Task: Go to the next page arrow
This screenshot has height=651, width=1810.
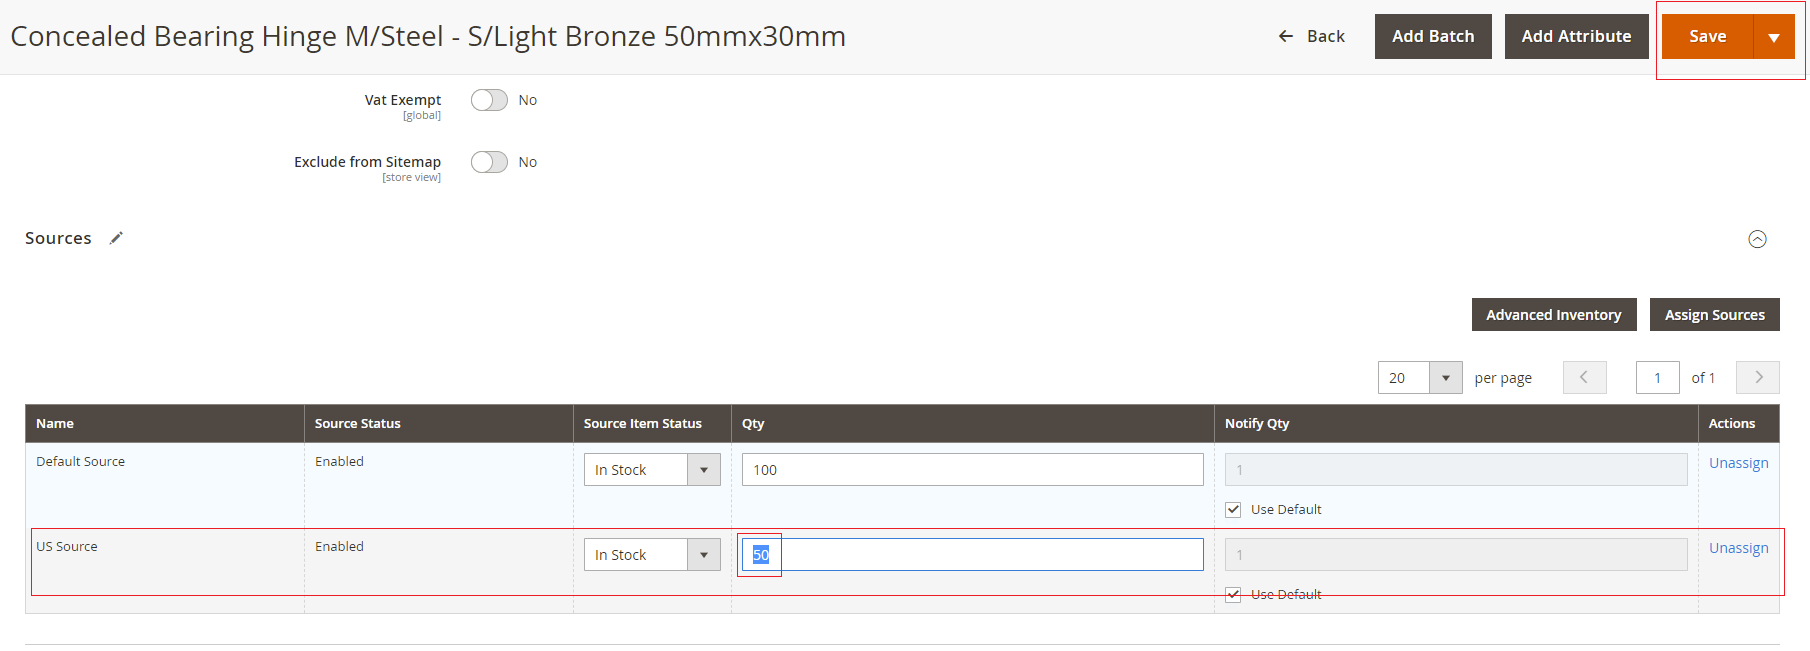Action: [x=1758, y=377]
